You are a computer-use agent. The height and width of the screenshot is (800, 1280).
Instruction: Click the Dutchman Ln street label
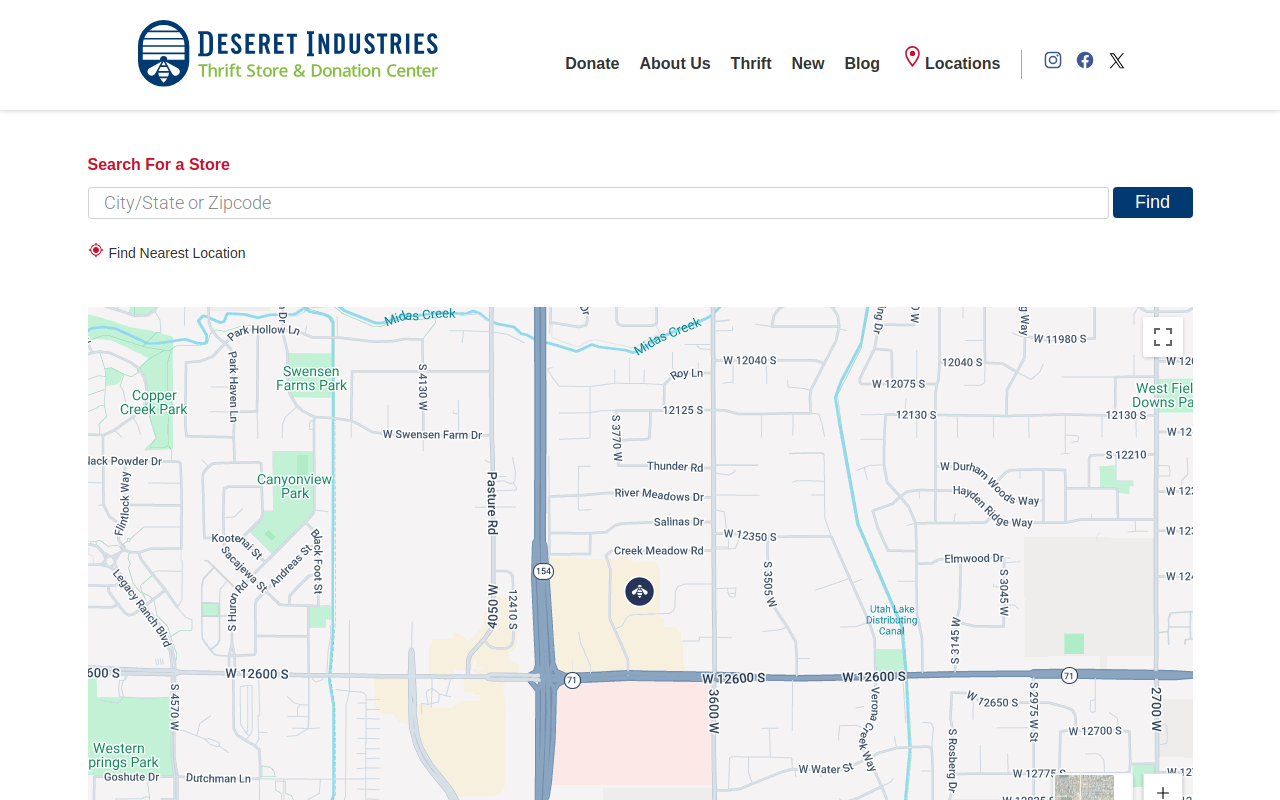pyautogui.click(x=218, y=778)
